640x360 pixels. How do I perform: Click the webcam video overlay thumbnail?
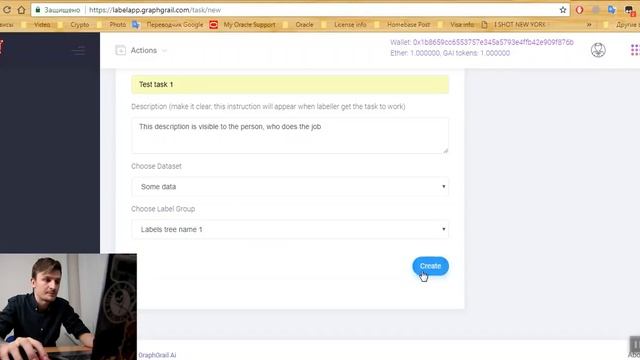tap(68, 307)
